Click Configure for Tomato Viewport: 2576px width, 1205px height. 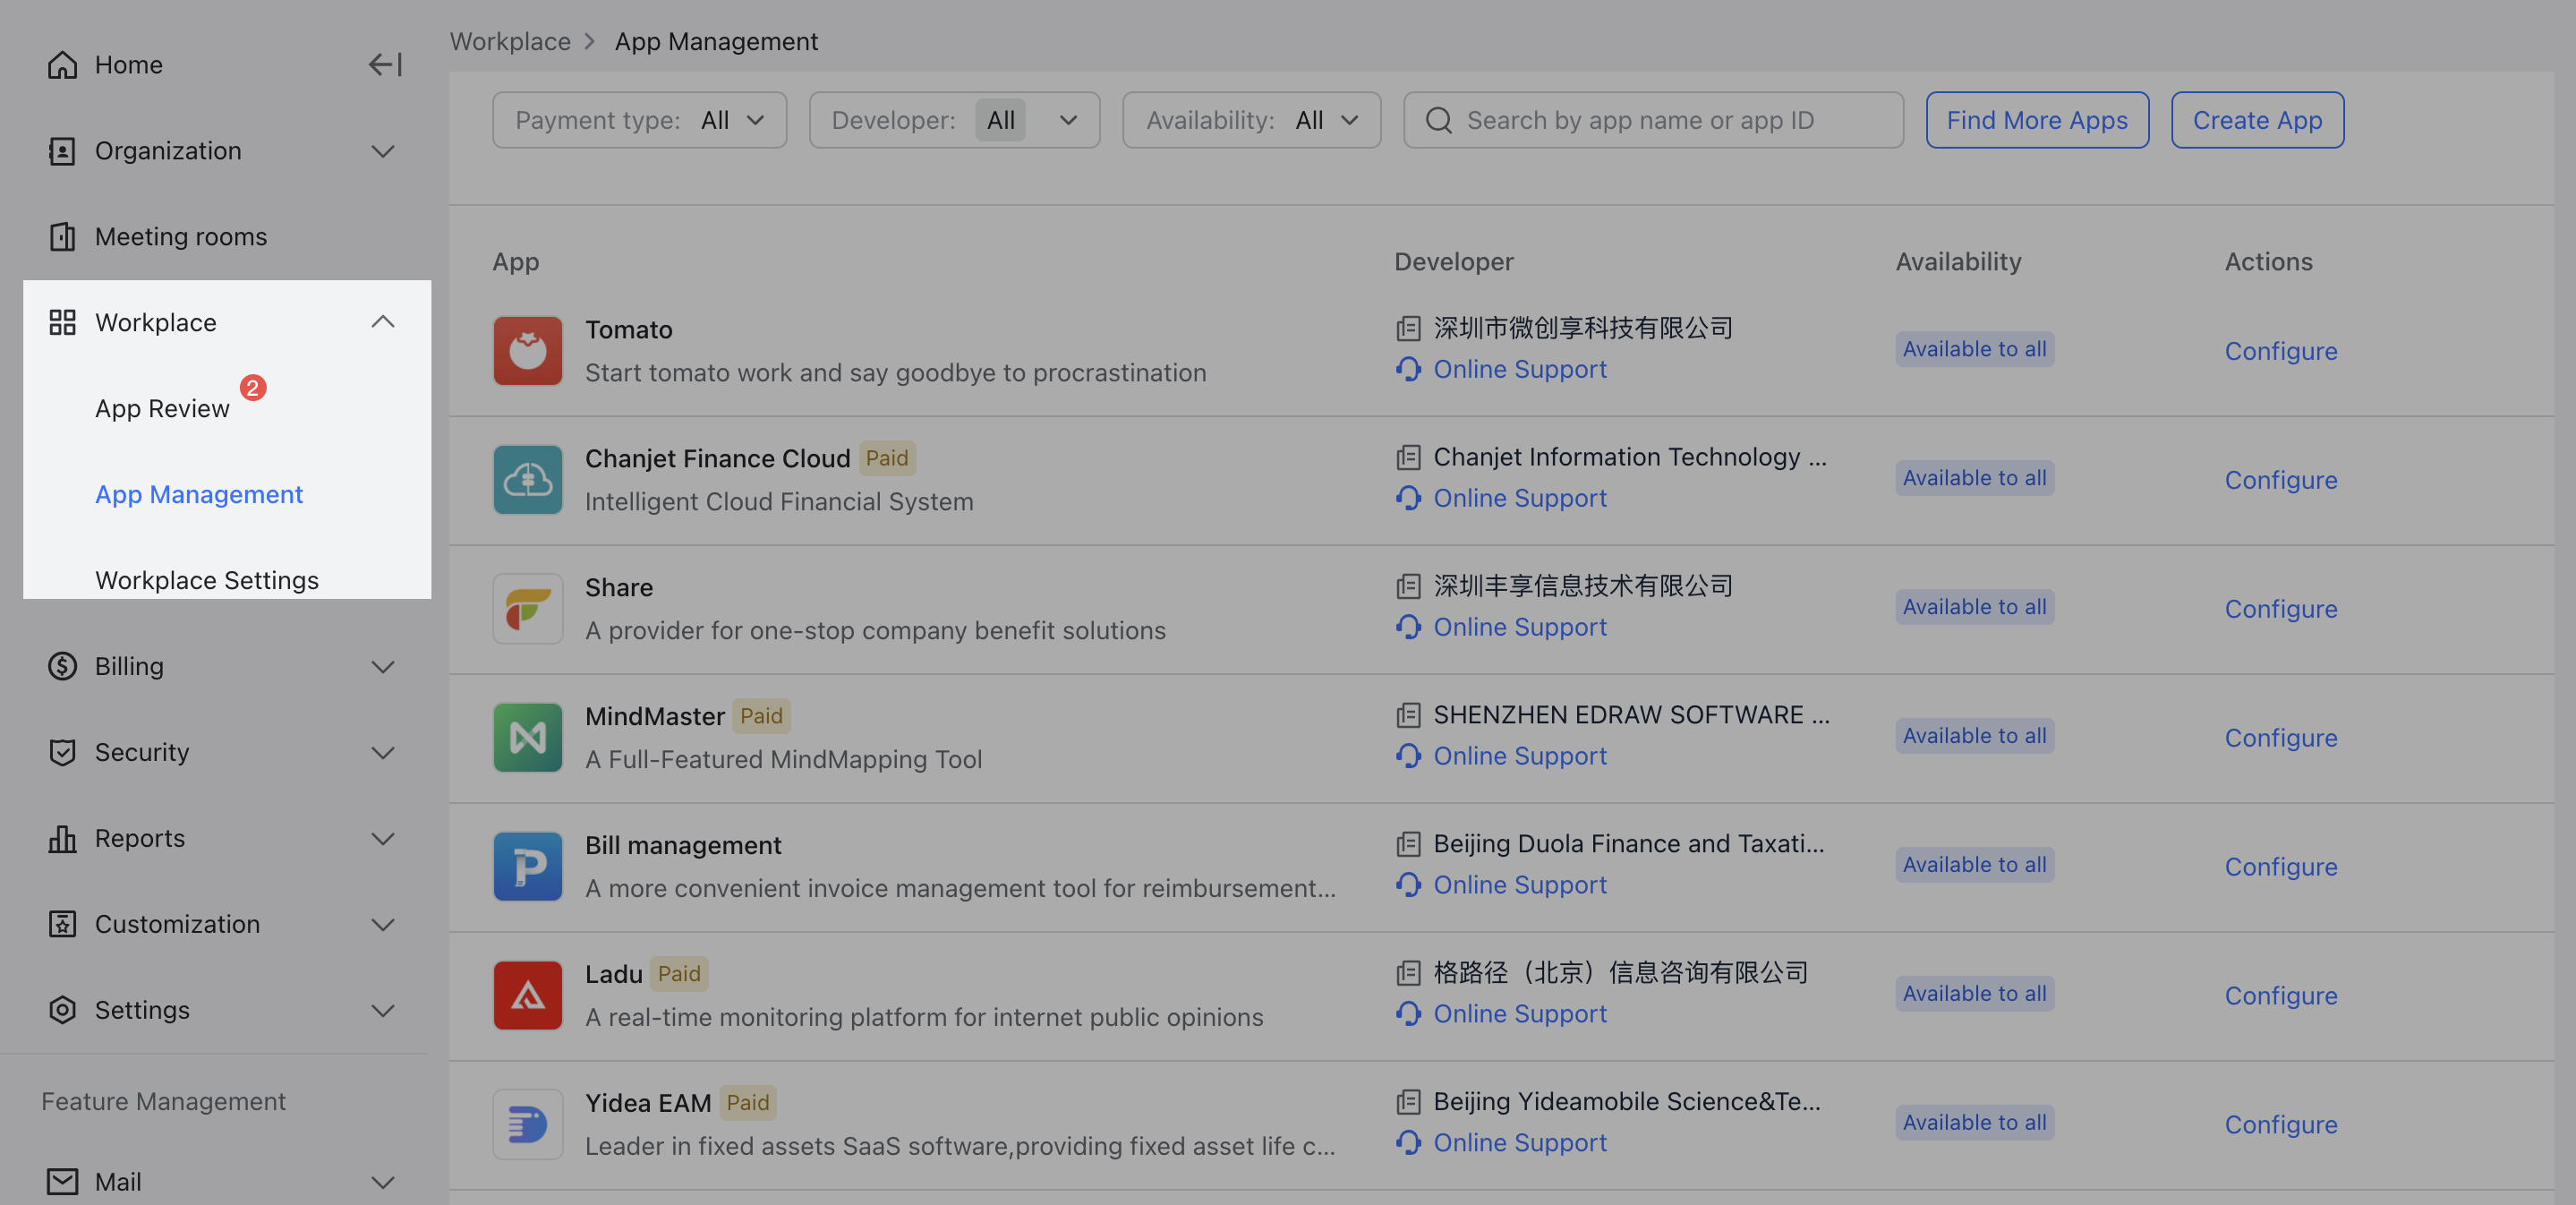click(2281, 351)
